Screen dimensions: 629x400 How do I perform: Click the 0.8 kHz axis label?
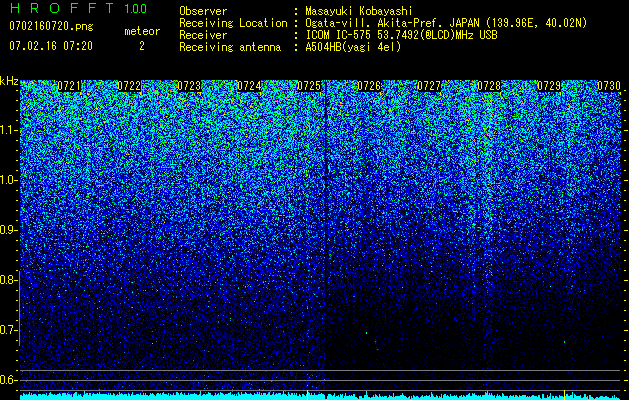point(8,280)
